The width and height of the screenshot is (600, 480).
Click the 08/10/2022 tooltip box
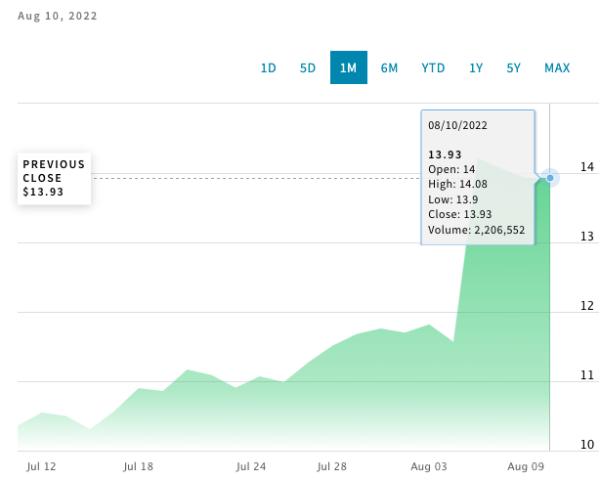(478, 177)
